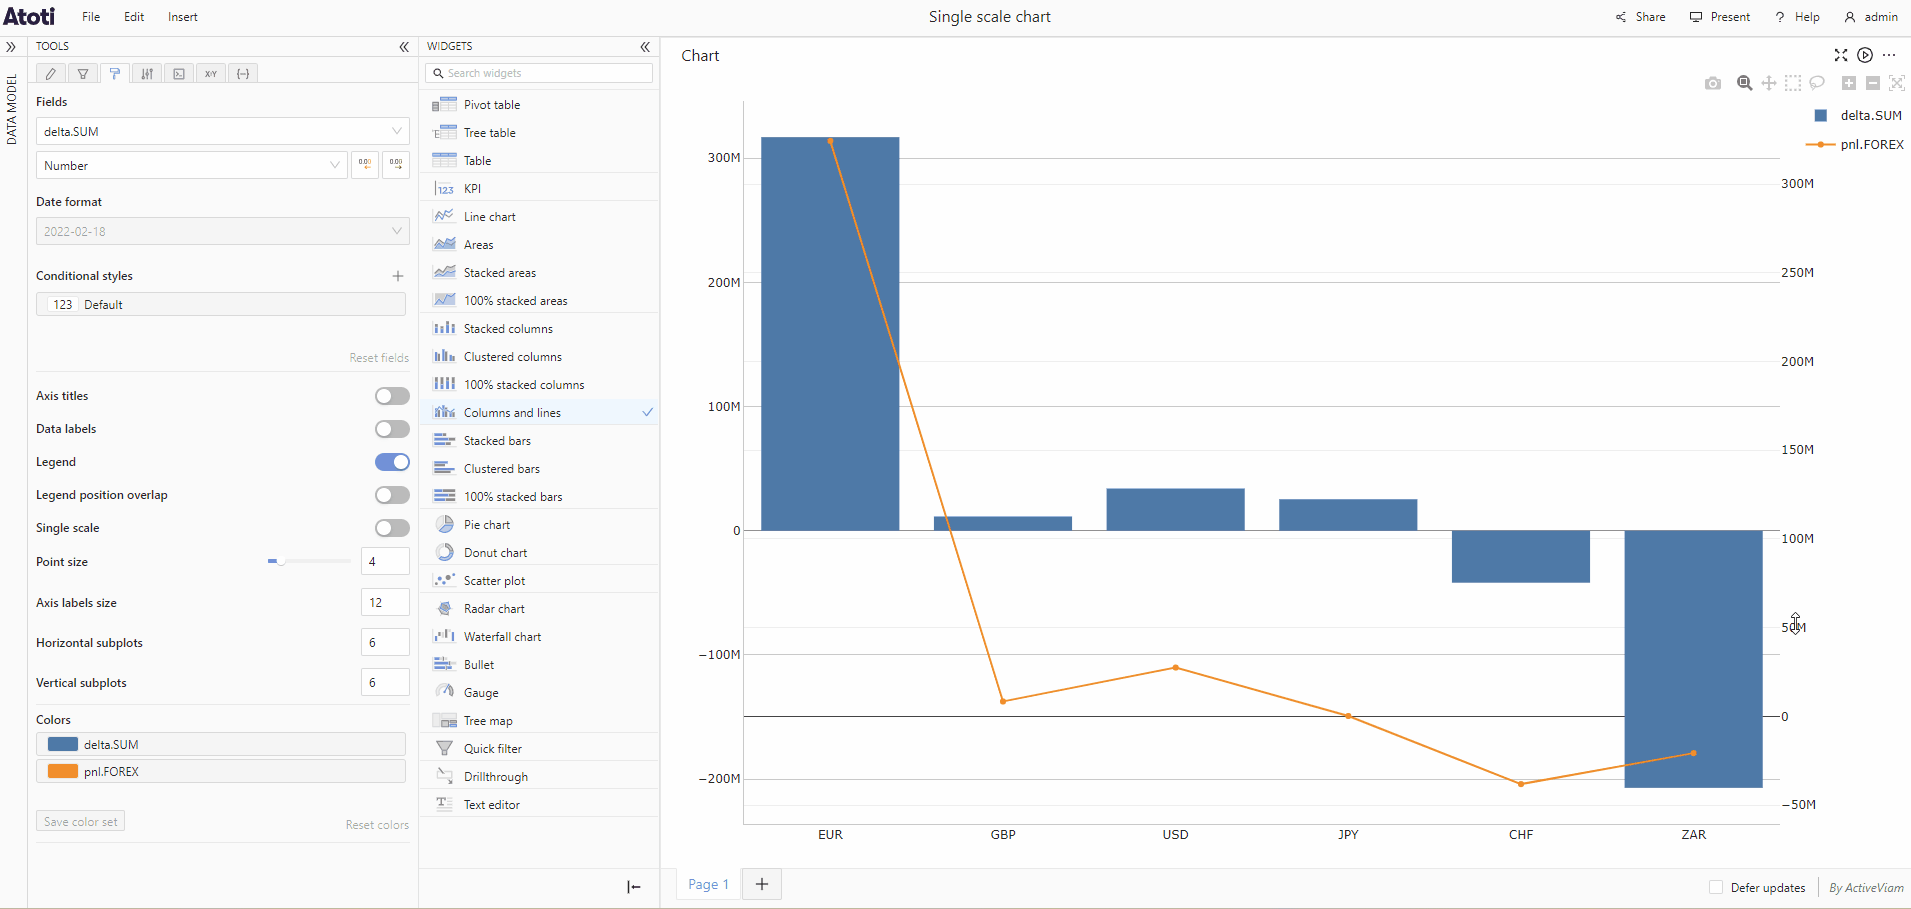
Task: Open the delta.SUM fields dropdown
Action: click(222, 131)
